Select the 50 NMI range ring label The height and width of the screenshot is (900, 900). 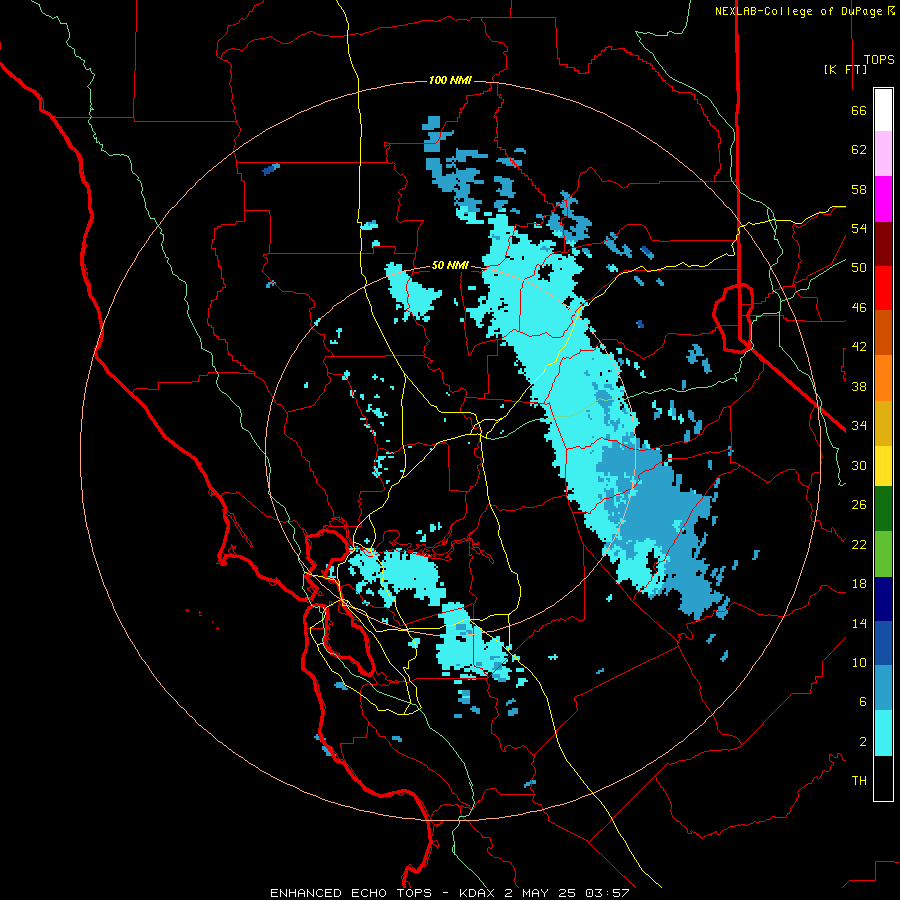(x=450, y=265)
